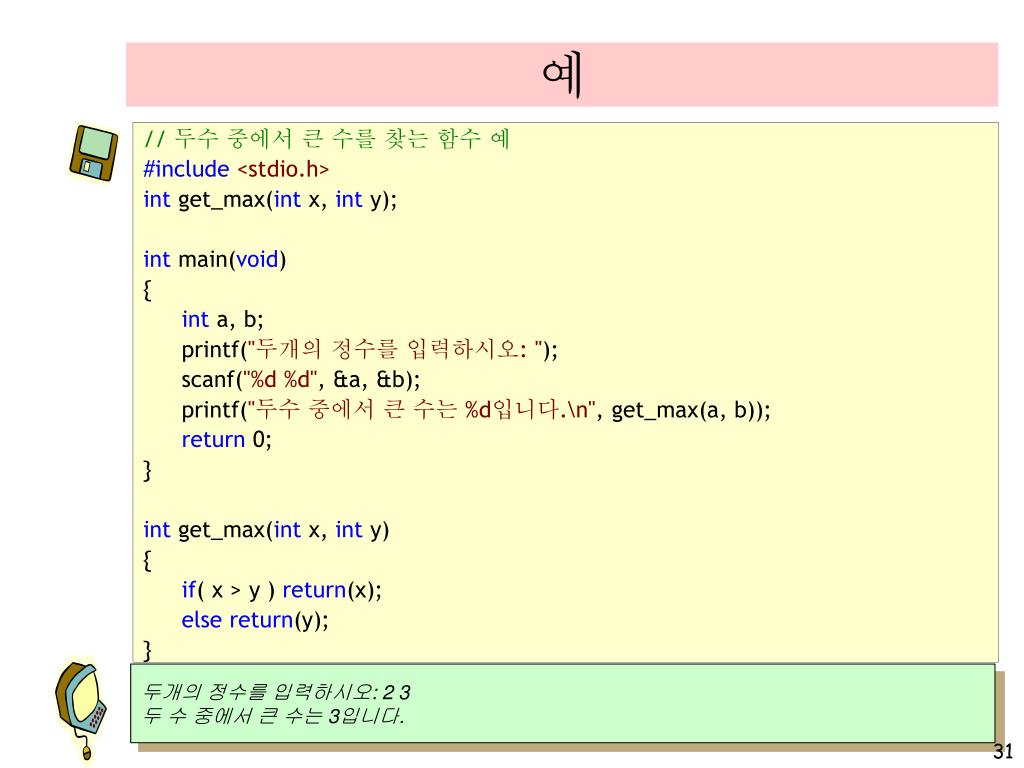
Task: Click the 'else return(y);' line
Action: coord(255,620)
